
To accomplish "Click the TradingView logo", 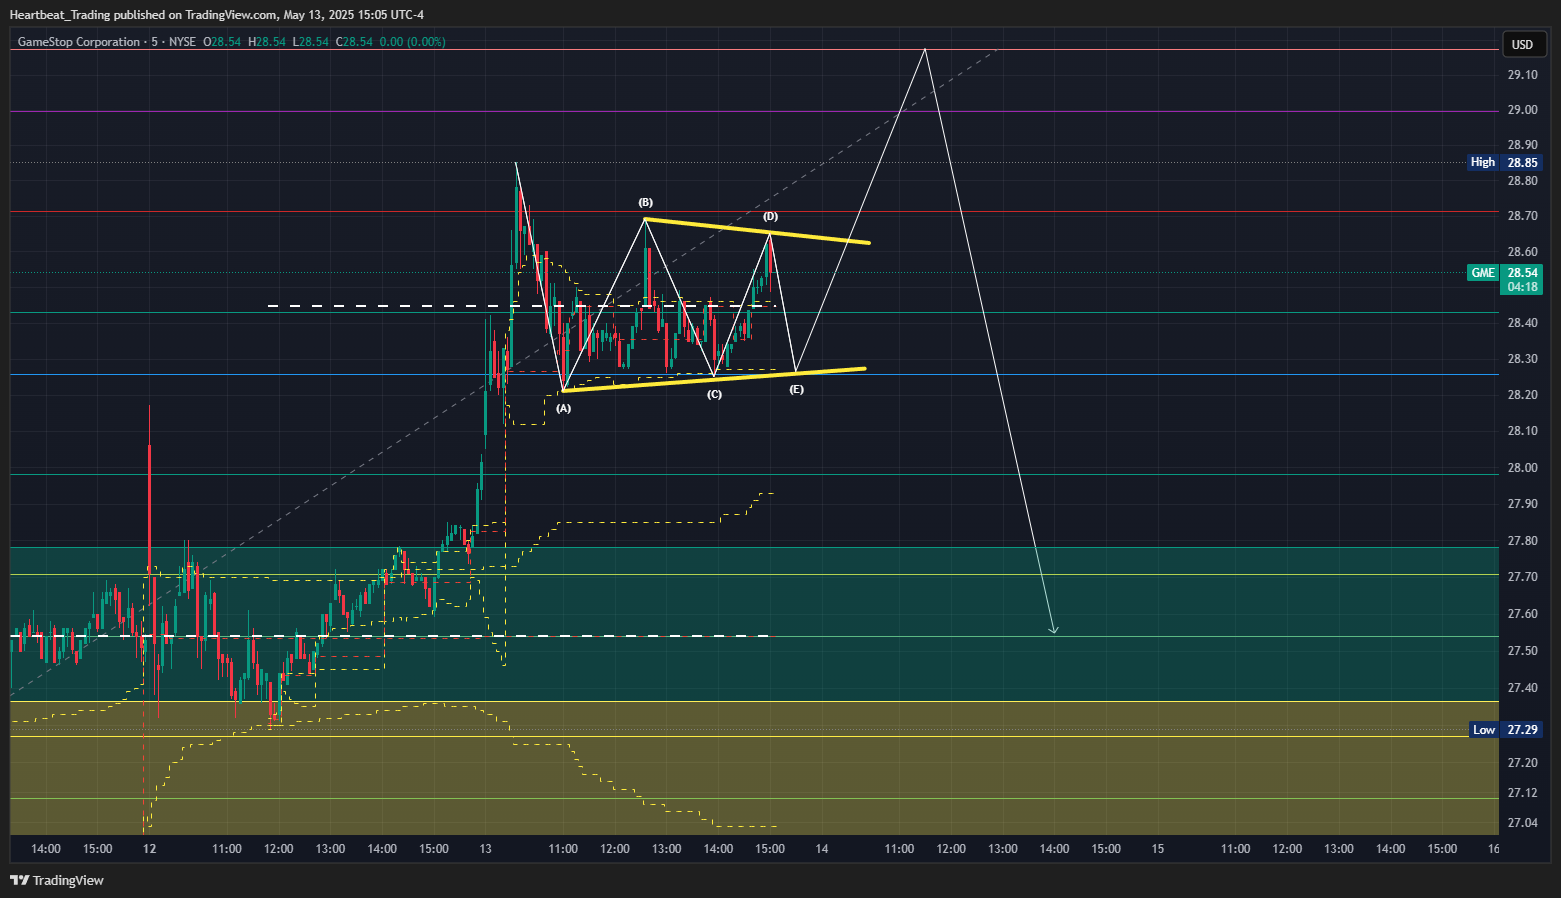I will click(57, 880).
